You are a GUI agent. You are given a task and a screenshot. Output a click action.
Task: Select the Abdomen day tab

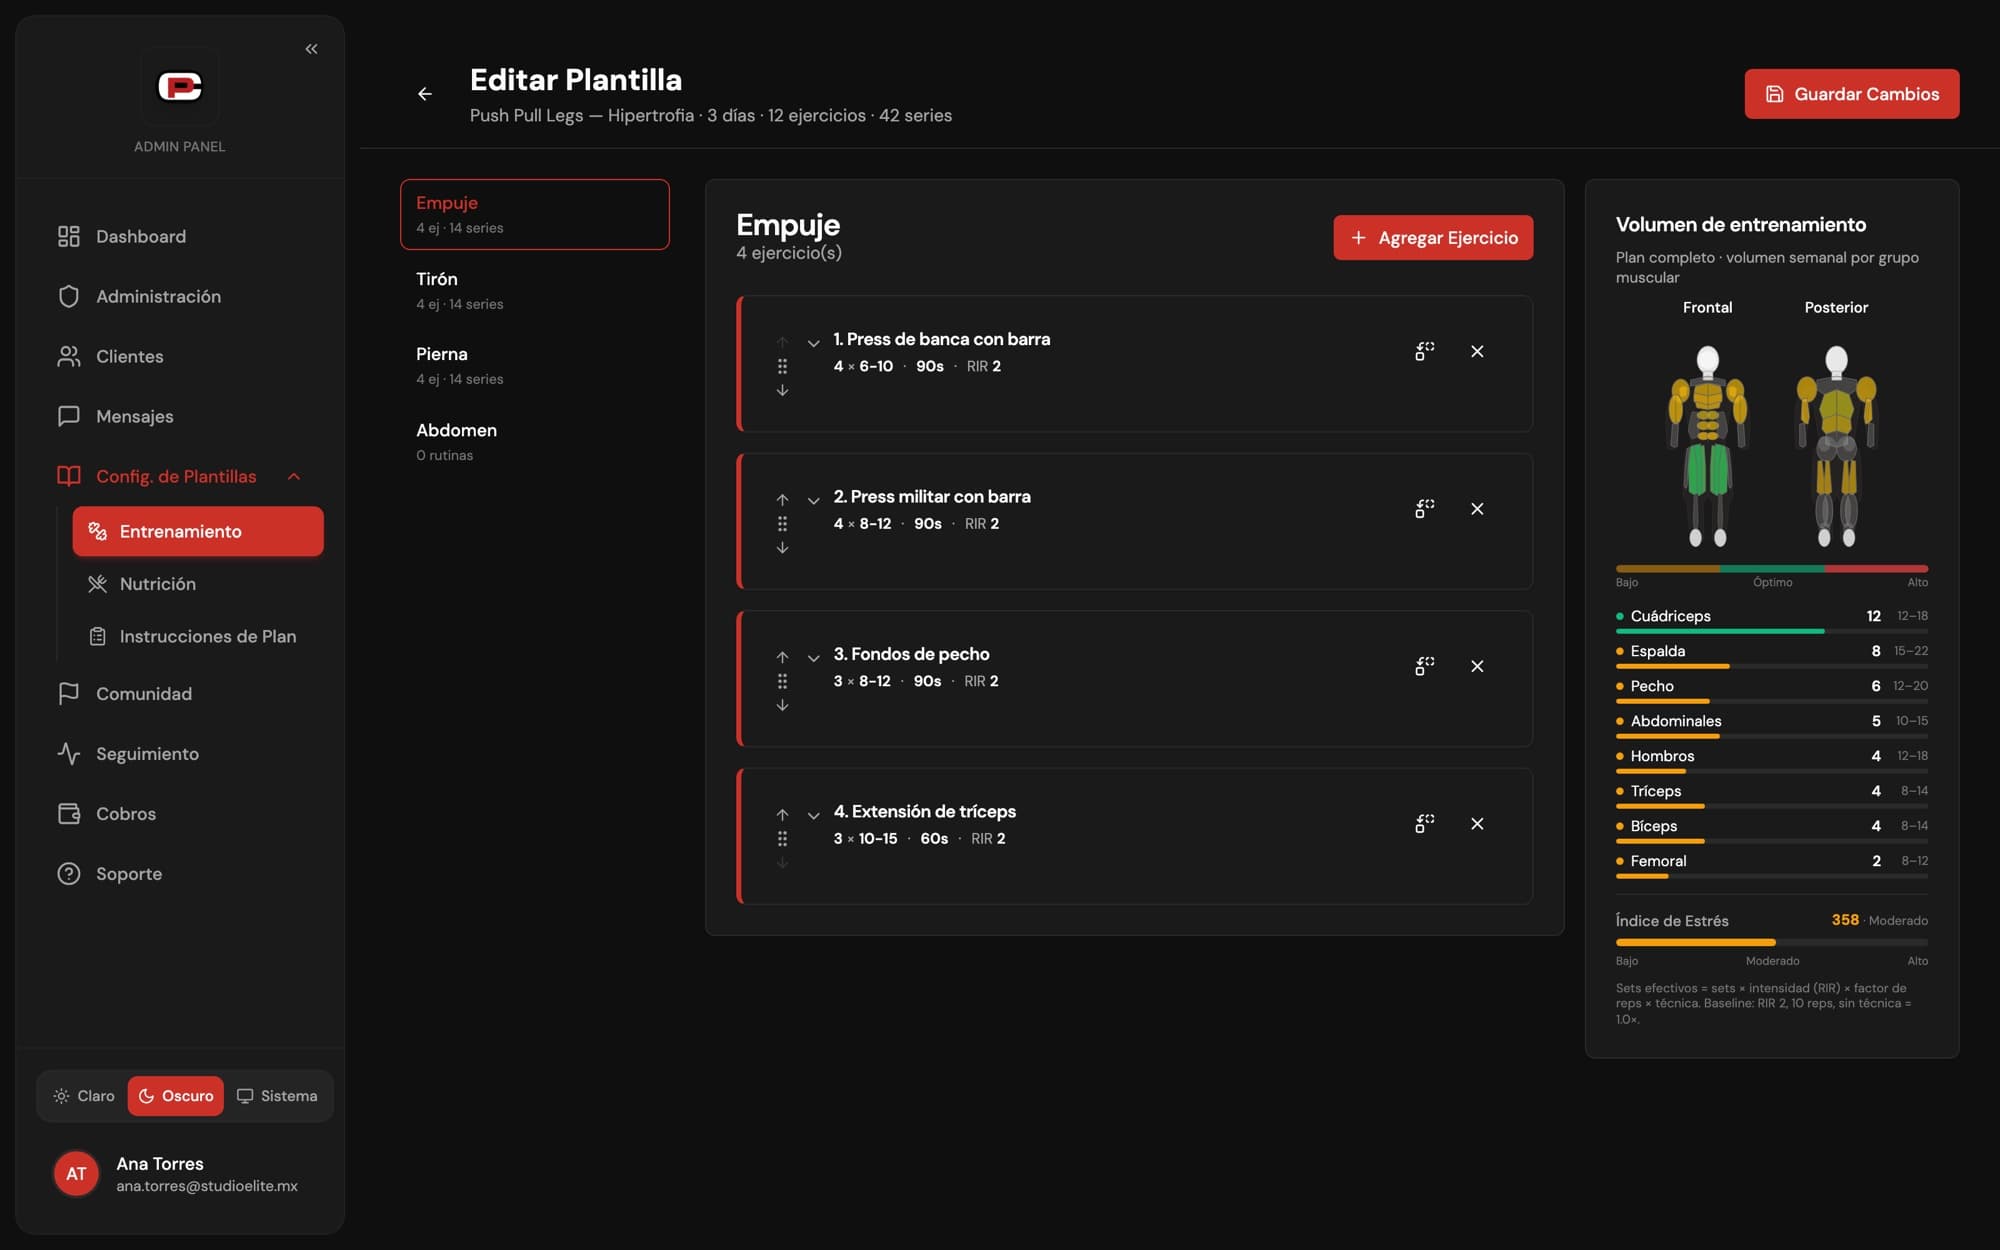[535, 441]
